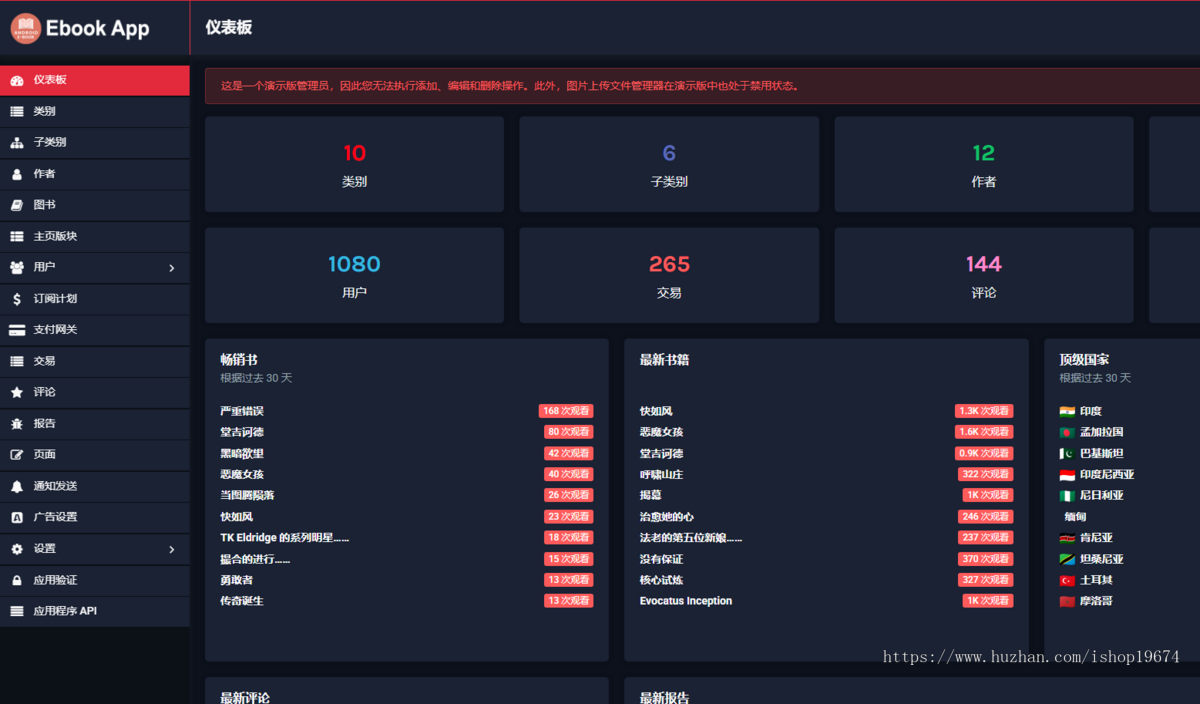Click the credit card icon beside 支付网关
1200x704 pixels.
tap(16, 330)
